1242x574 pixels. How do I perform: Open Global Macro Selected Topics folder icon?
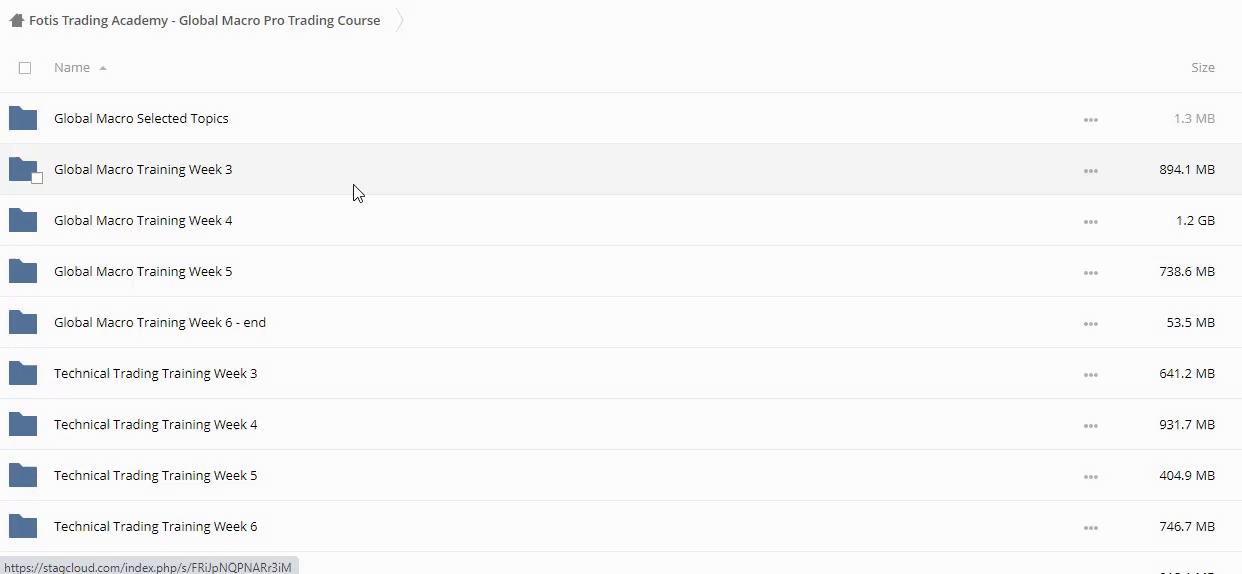(23, 119)
